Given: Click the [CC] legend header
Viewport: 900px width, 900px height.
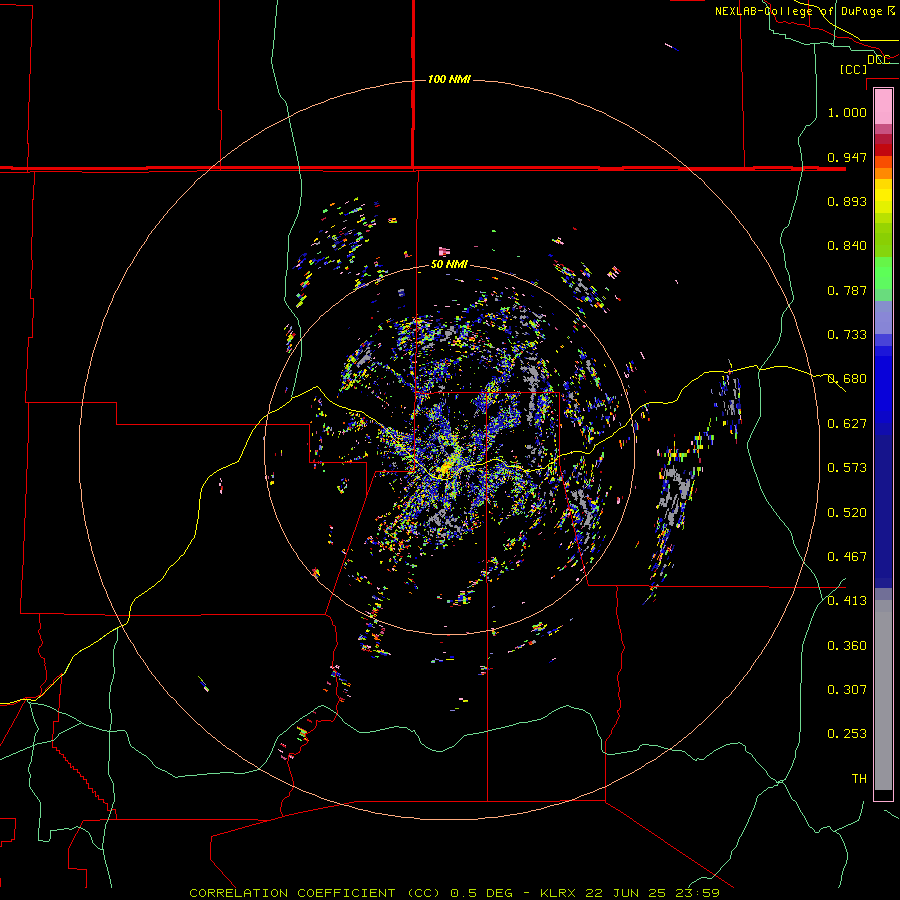Looking at the screenshot, I should click(853, 69).
